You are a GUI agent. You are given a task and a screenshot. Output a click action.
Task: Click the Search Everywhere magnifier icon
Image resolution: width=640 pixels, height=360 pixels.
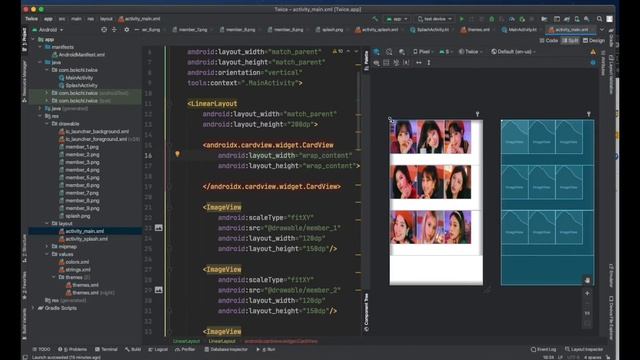click(x=599, y=19)
